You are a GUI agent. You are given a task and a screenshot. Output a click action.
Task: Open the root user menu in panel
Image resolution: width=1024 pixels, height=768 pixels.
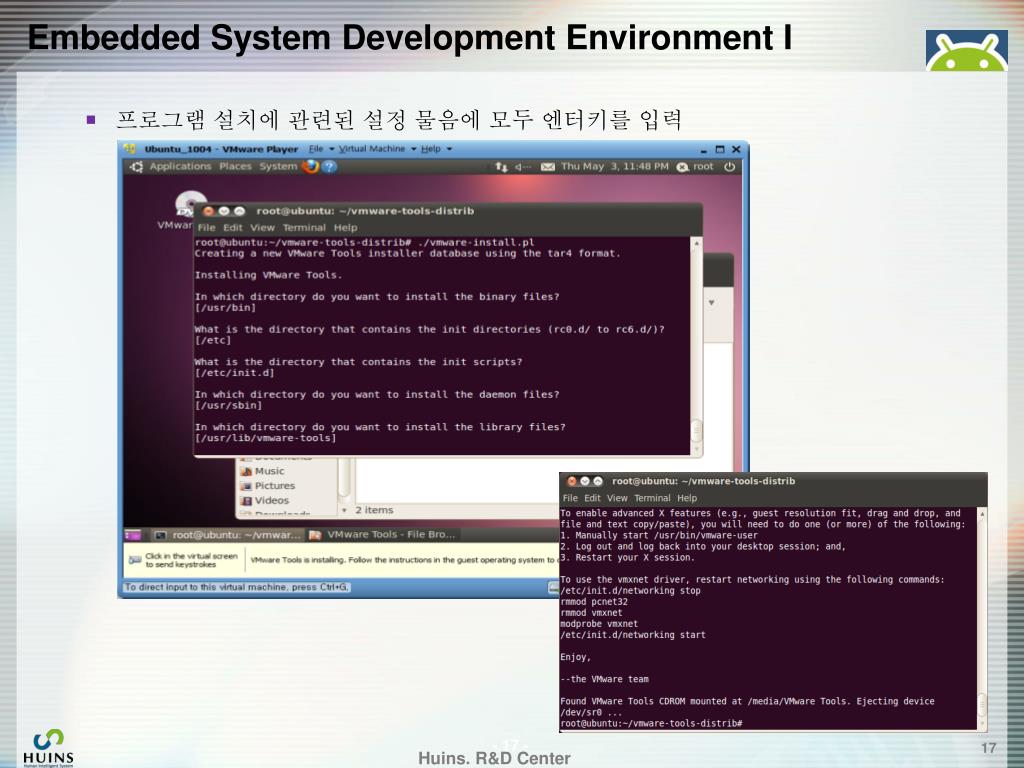(695, 167)
